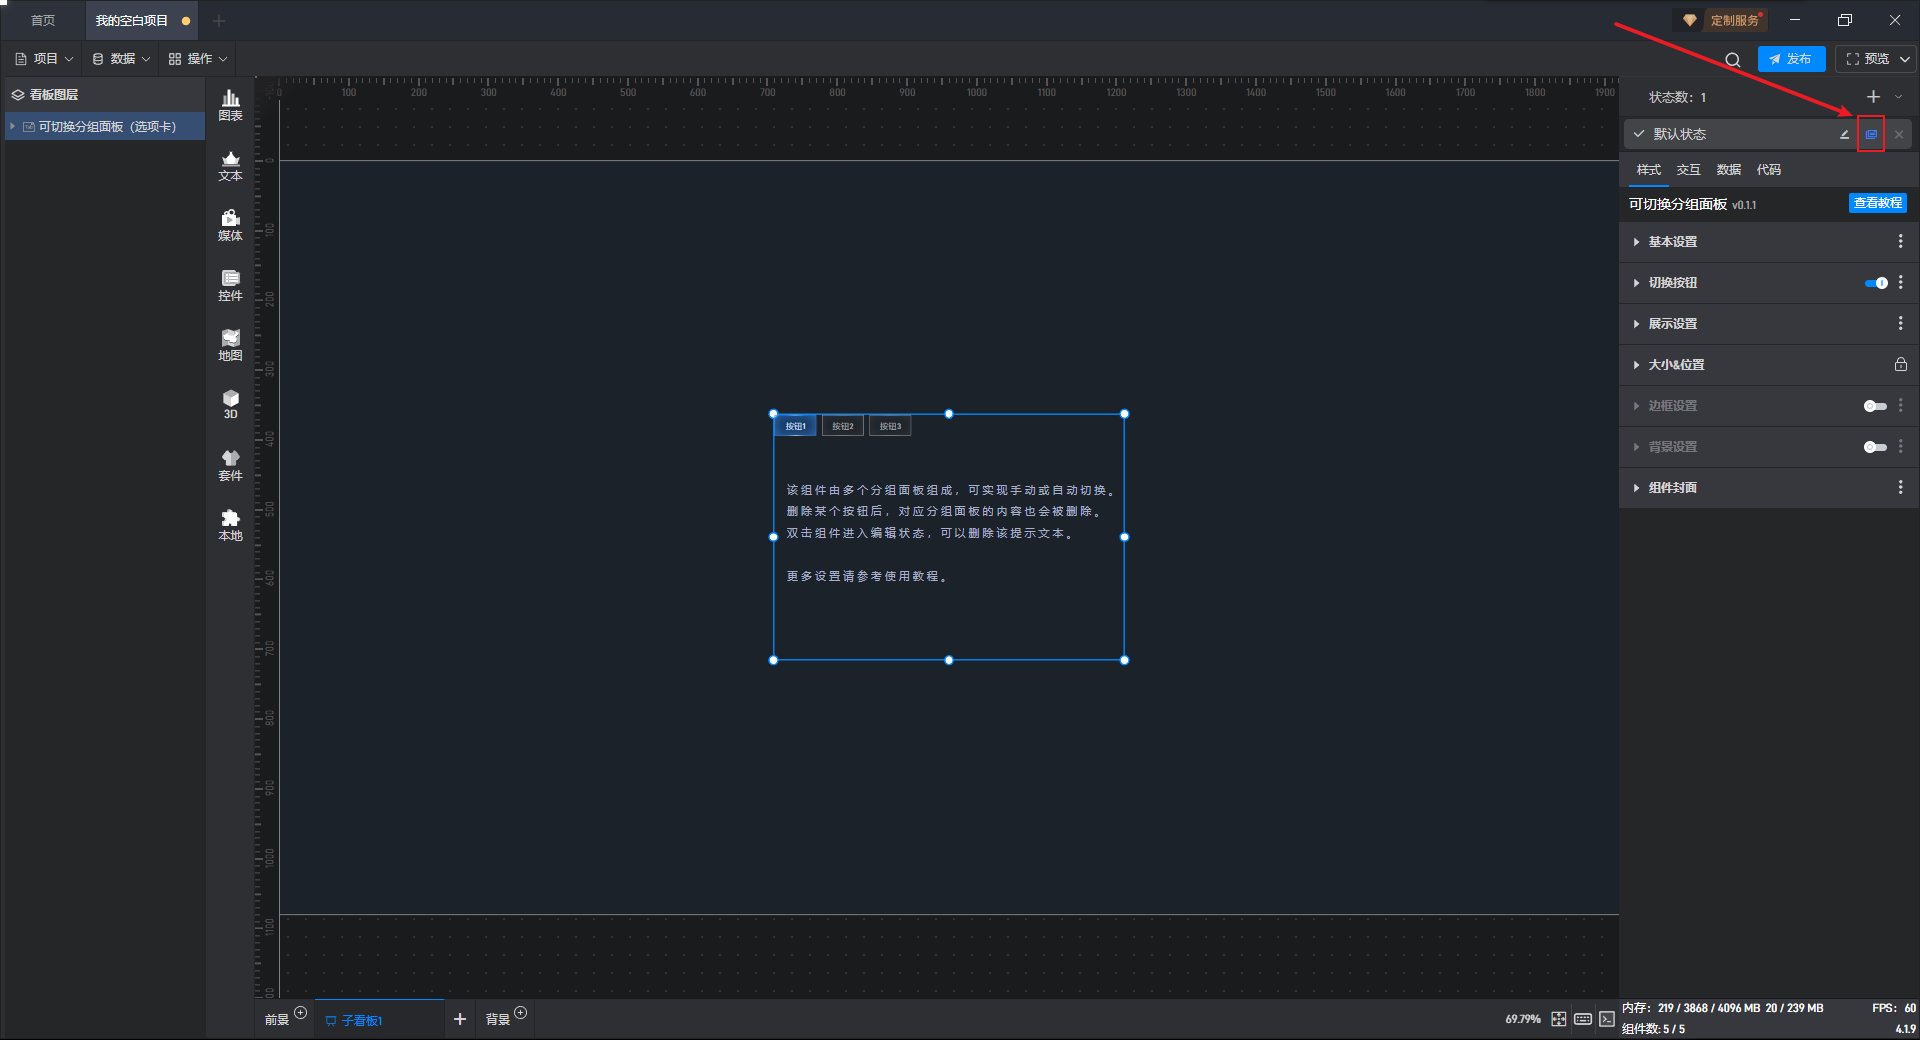Open the 控件 controls panel
The width and height of the screenshot is (1920, 1040).
(230, 284)
